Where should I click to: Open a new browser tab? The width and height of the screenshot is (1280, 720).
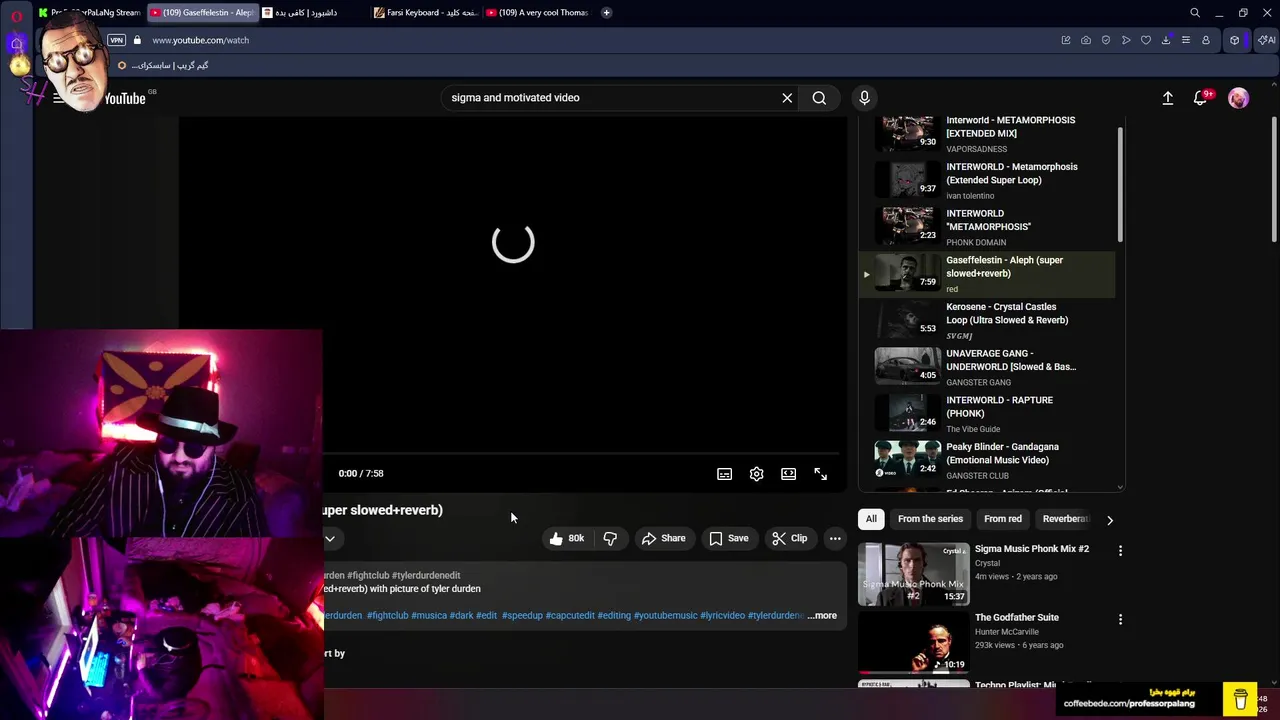click(x=606, y=13)
